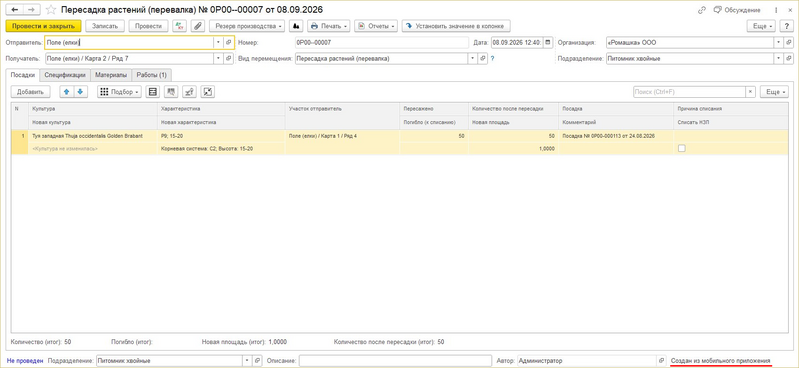Focus the Номер input field
This screenshot has width=799, height=368.
click(x=381, y=42)
